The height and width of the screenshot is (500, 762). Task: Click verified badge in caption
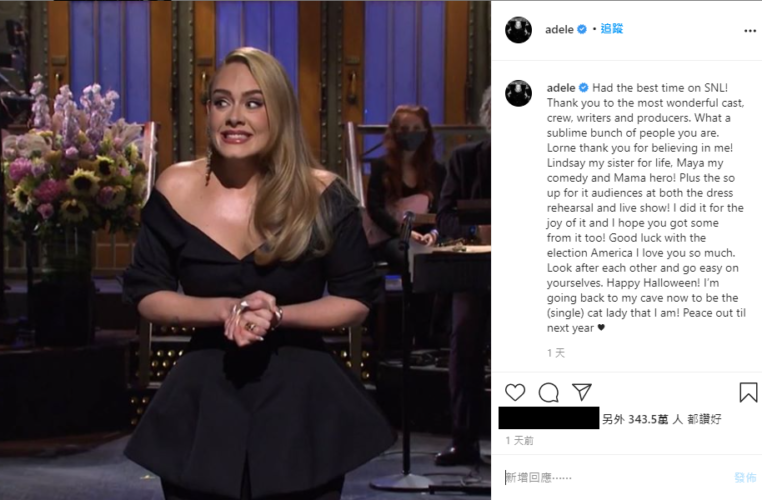(584, 88)
